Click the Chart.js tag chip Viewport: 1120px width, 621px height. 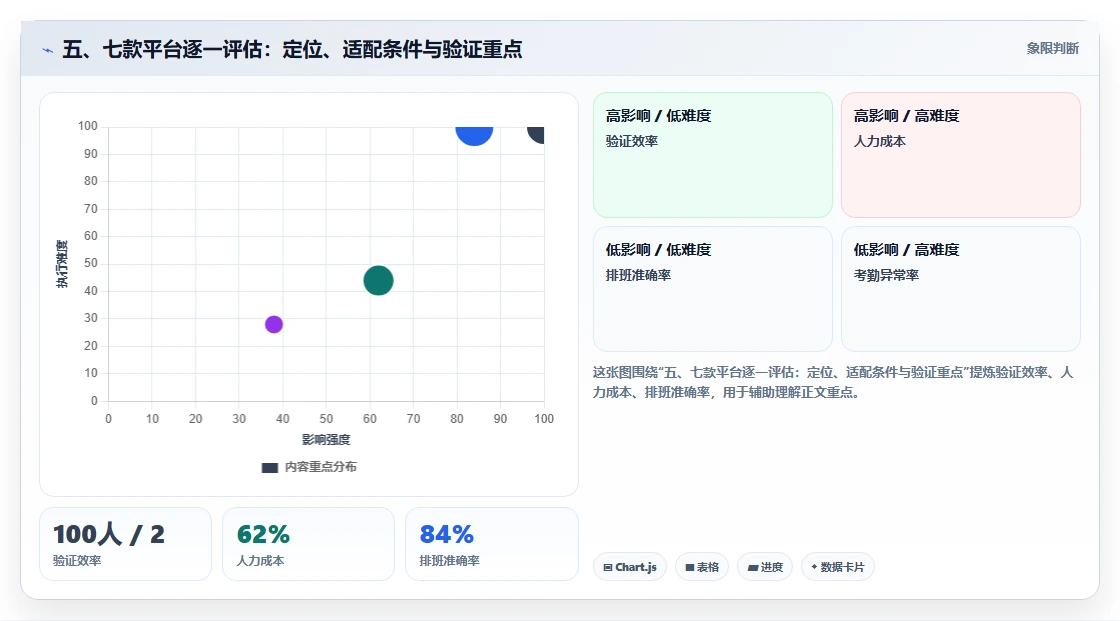click(630, 567)
